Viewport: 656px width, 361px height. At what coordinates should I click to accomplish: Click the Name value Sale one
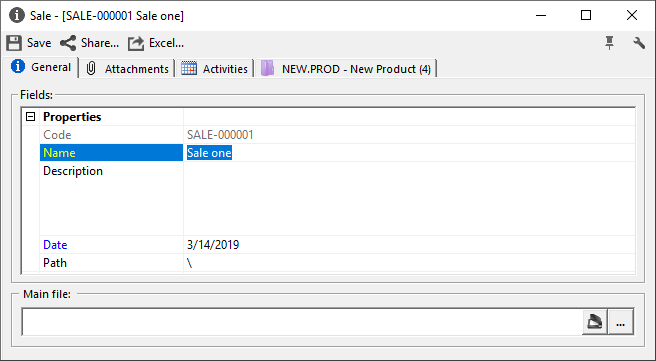209,153
